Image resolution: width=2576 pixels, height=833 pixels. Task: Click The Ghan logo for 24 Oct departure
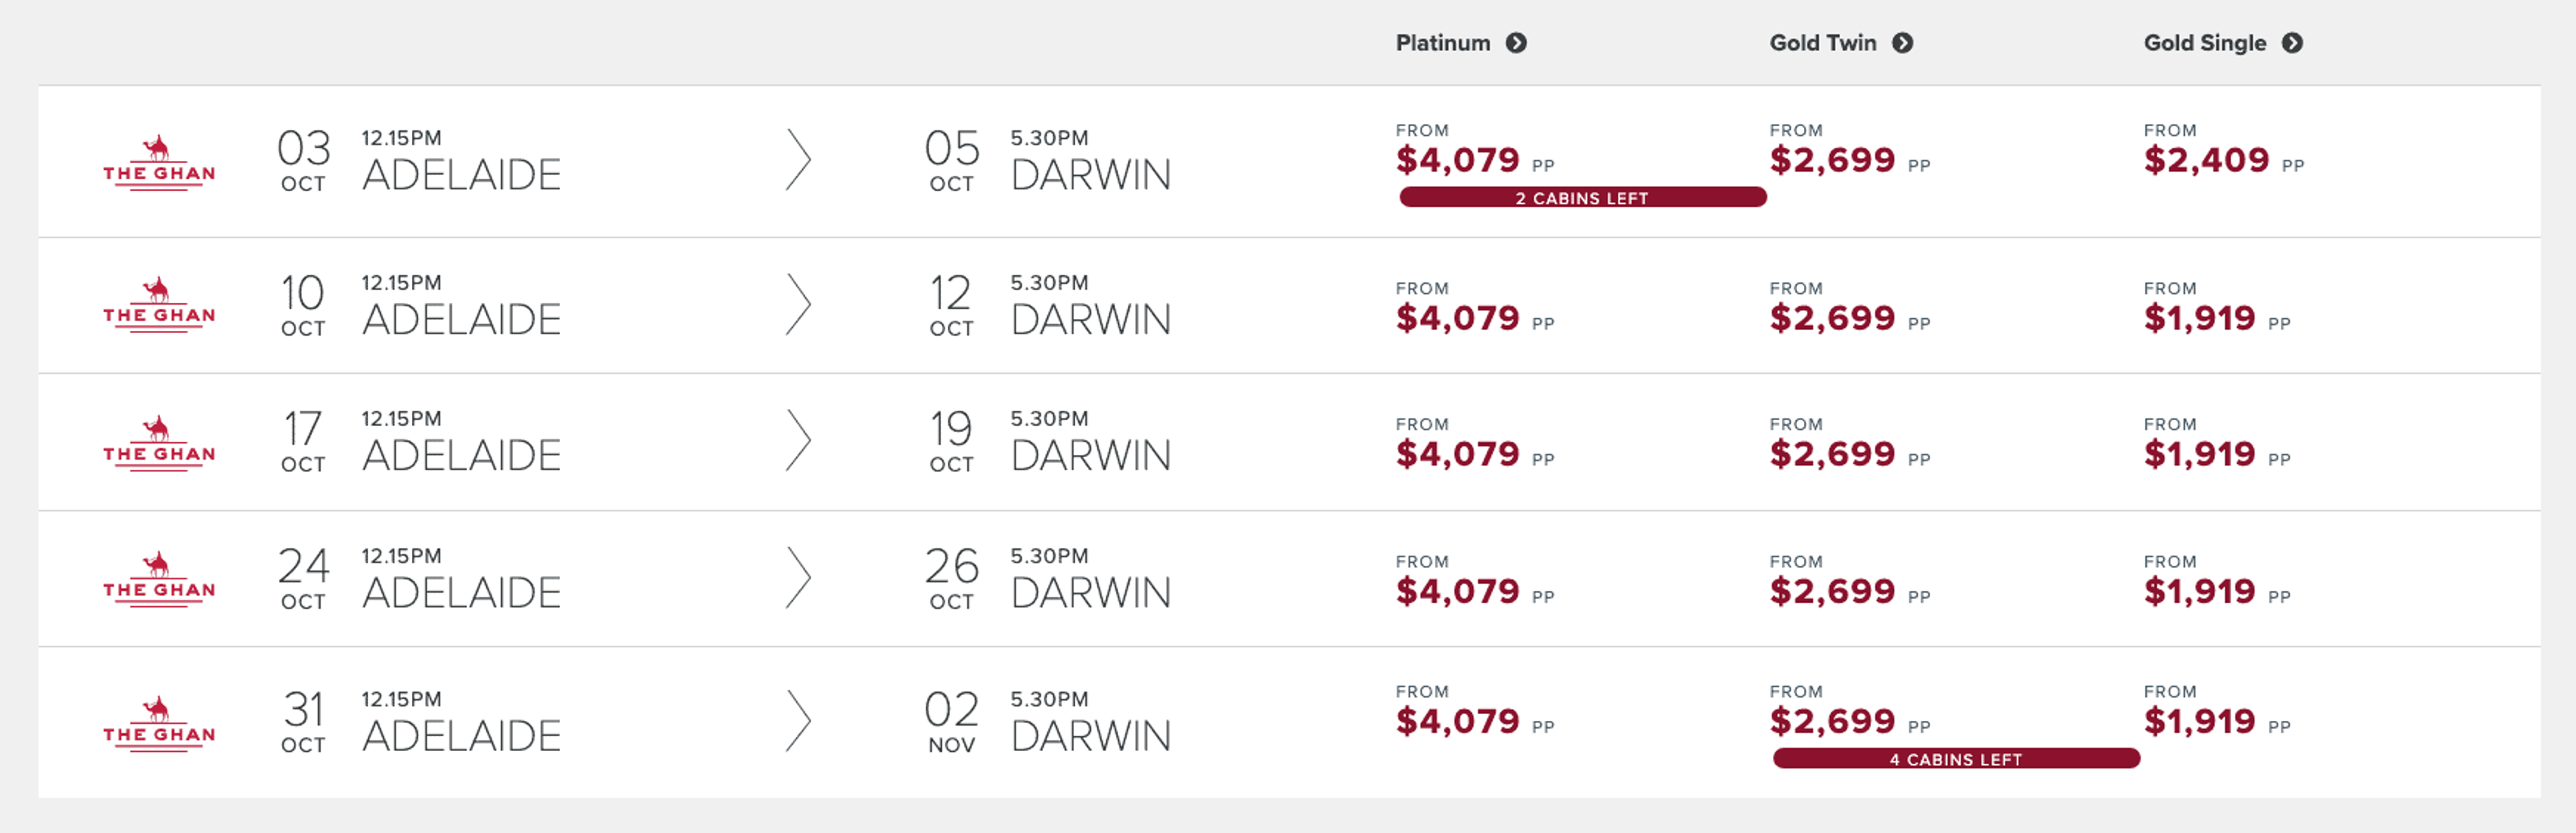[159, 578]
